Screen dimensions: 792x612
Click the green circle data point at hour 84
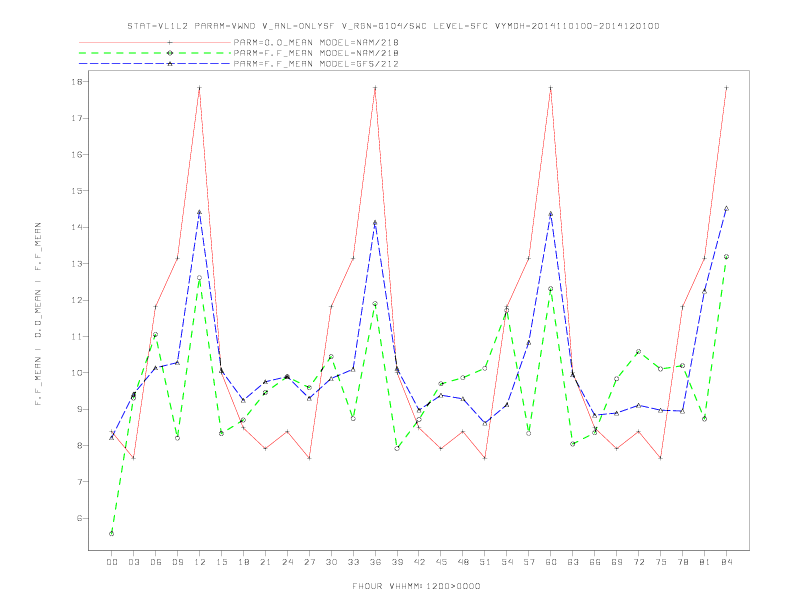(726, 257)
